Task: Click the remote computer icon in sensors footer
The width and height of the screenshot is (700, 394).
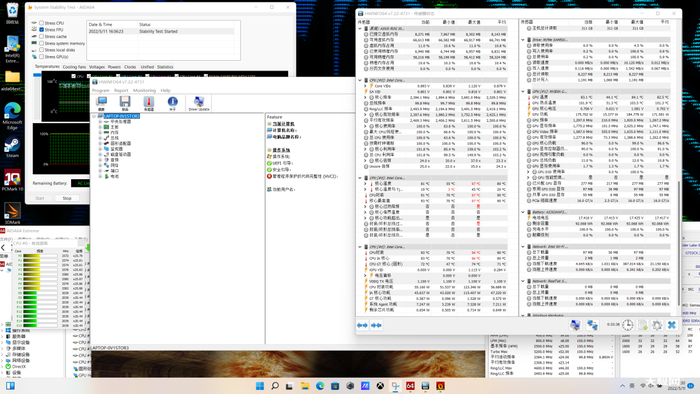Action: pos(575,325)
